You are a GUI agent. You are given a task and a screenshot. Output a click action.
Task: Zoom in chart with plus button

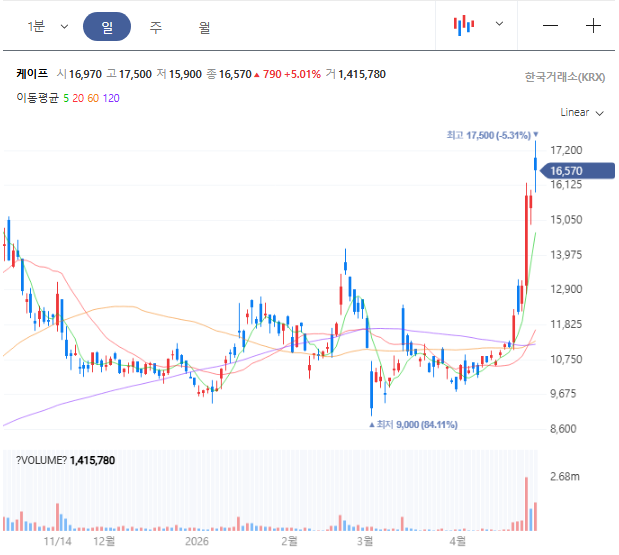click(593, 26)
